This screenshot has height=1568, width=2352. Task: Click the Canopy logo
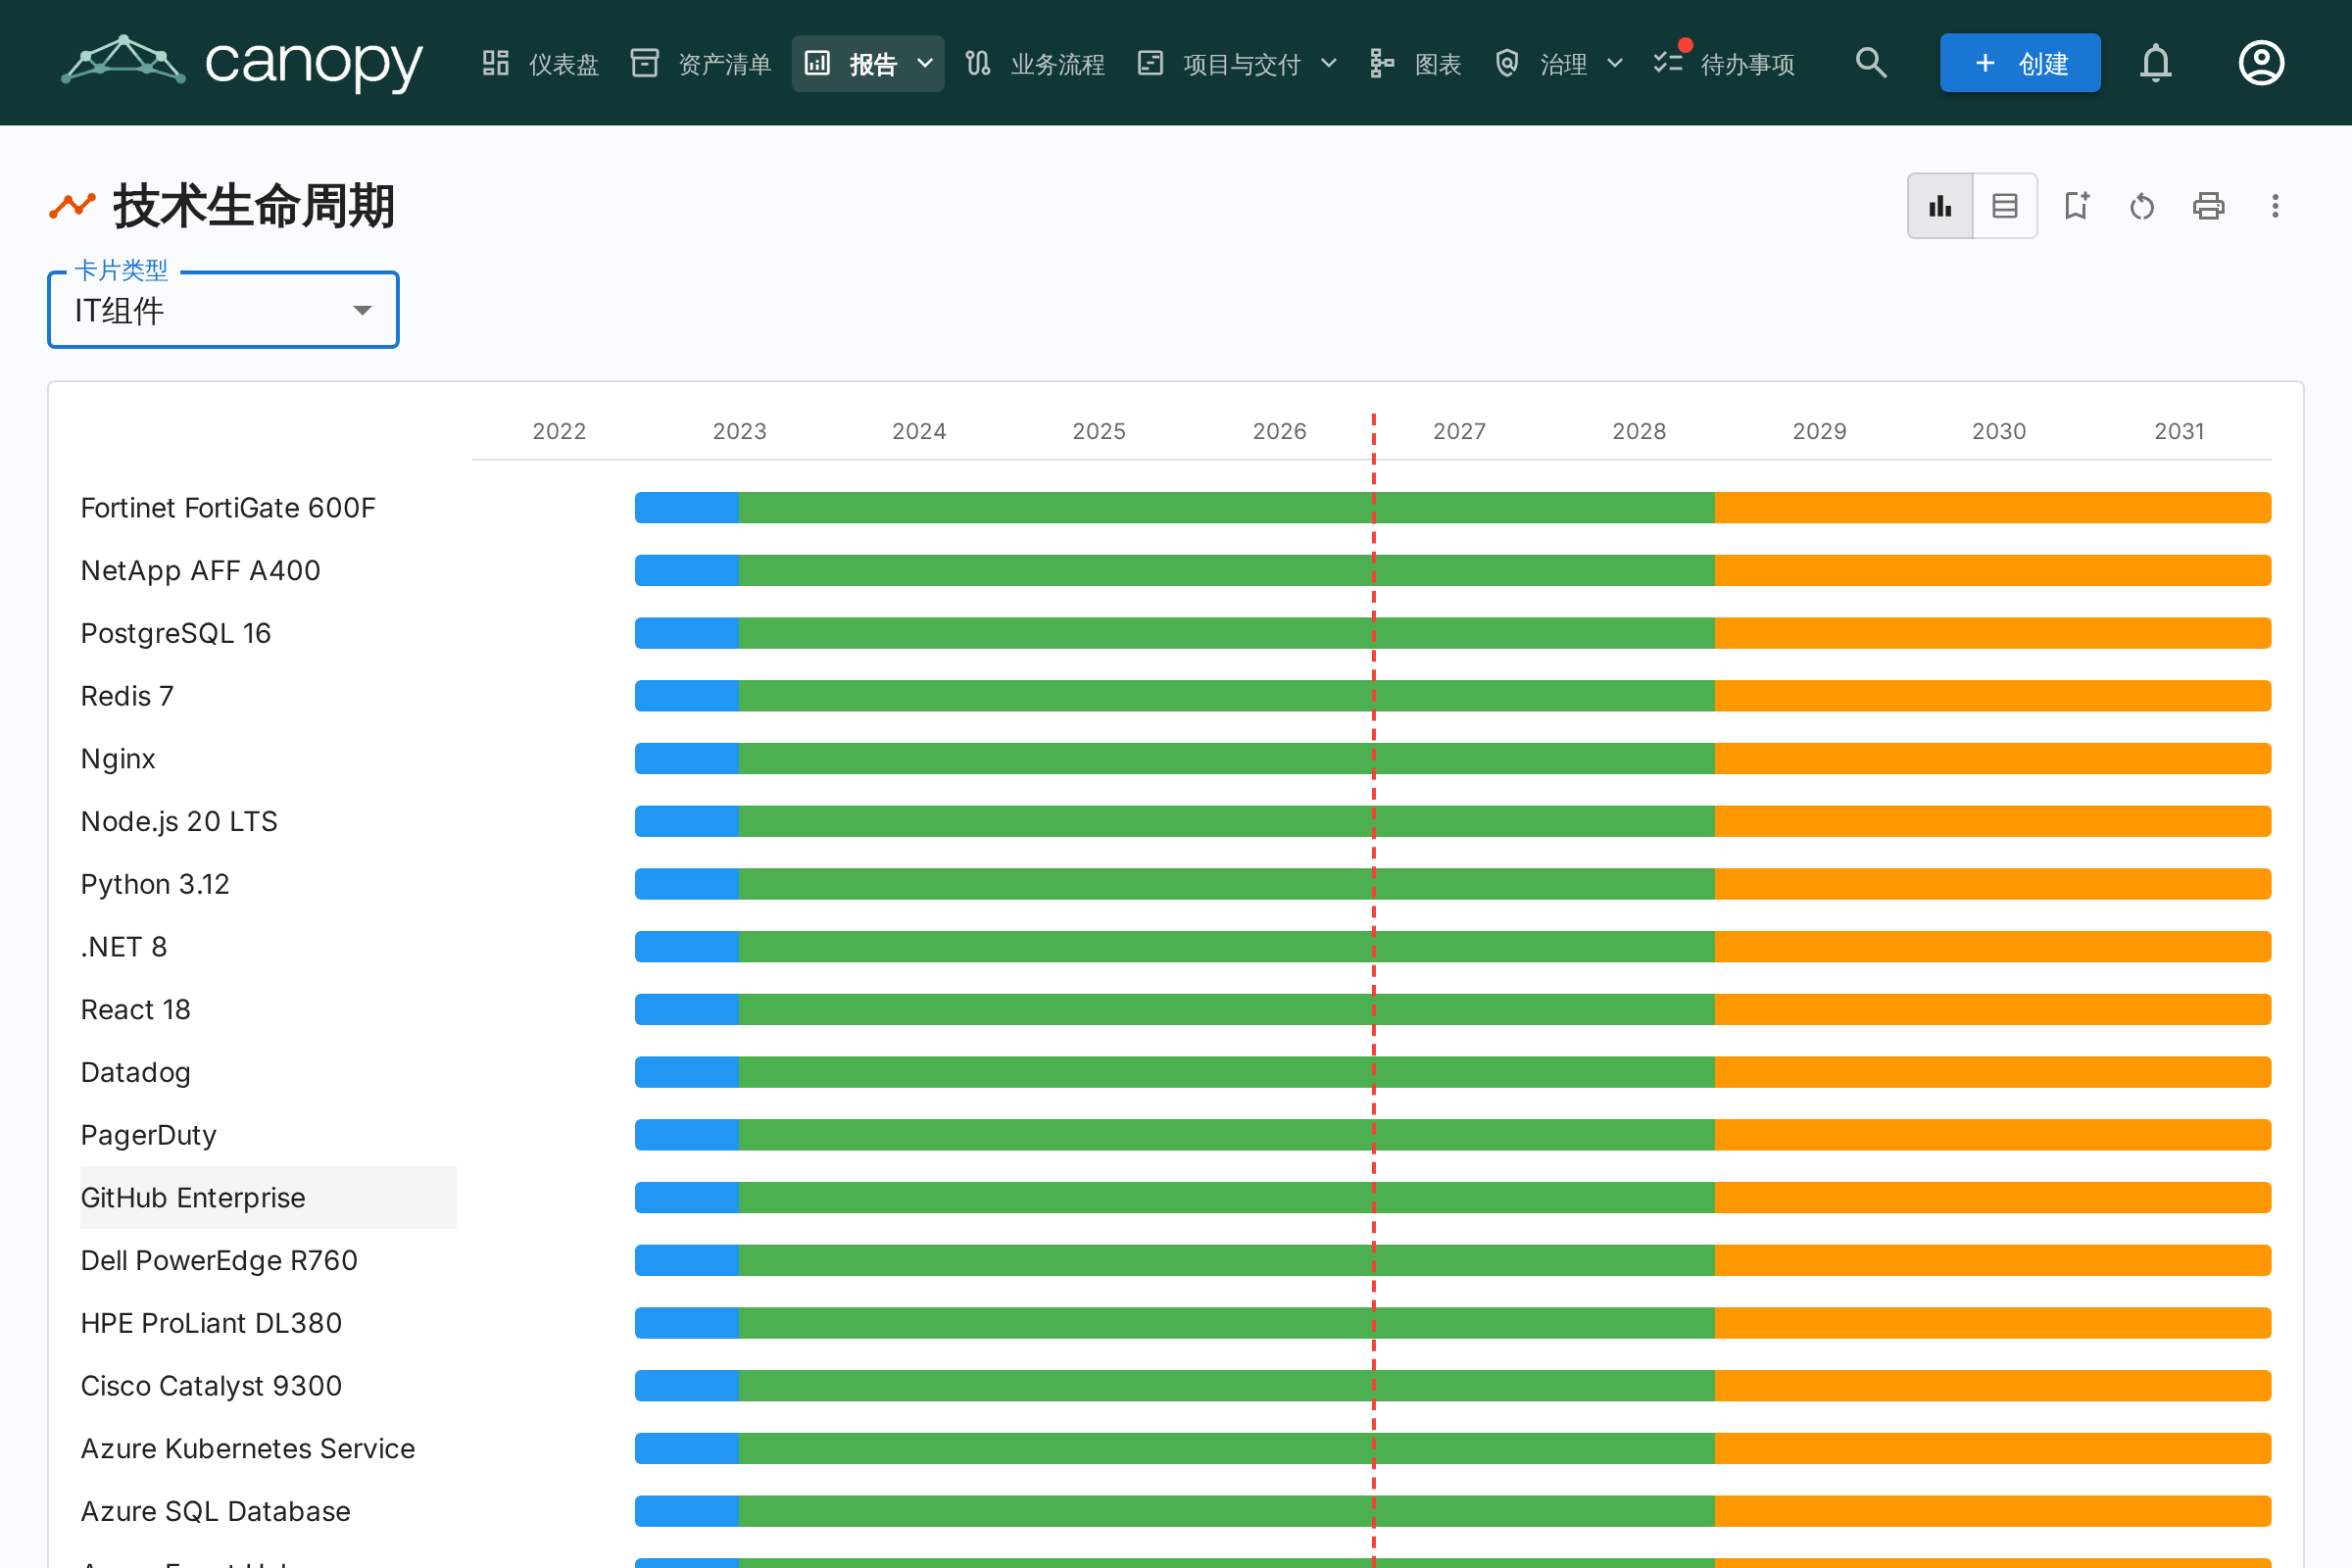coord(242,63)
